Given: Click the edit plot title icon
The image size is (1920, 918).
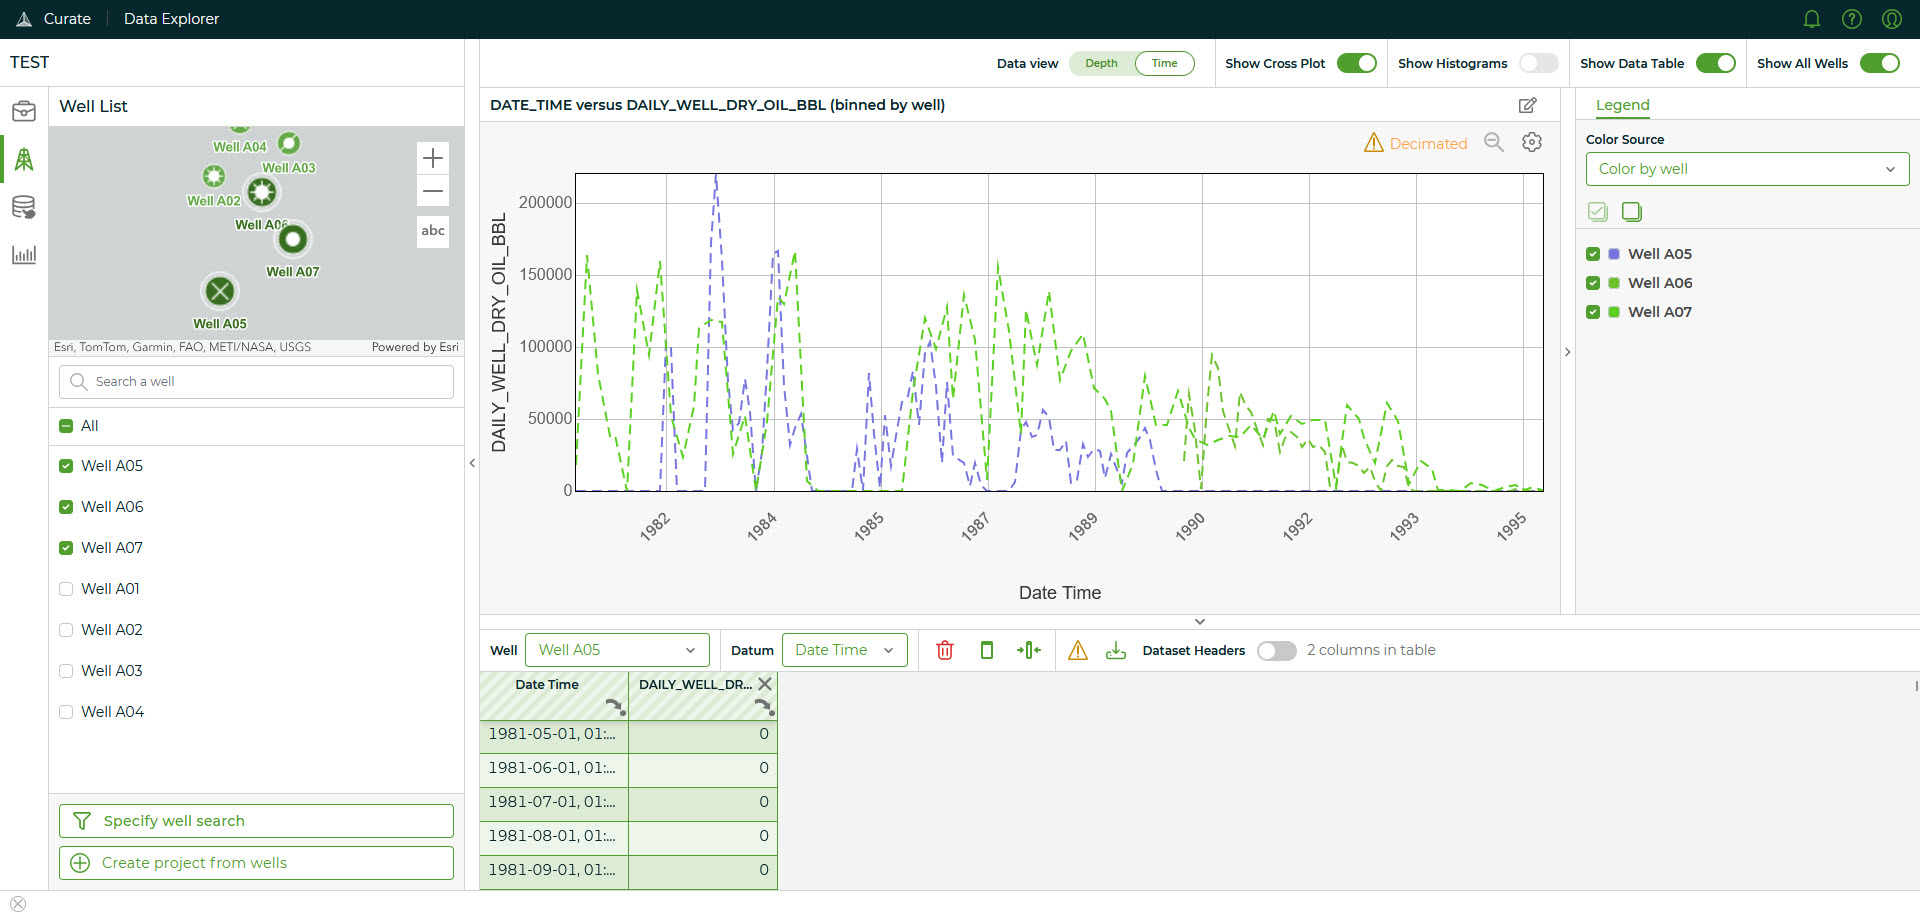Looking at the screenshot, I should pyautogui.click(x=1527, y=105).
